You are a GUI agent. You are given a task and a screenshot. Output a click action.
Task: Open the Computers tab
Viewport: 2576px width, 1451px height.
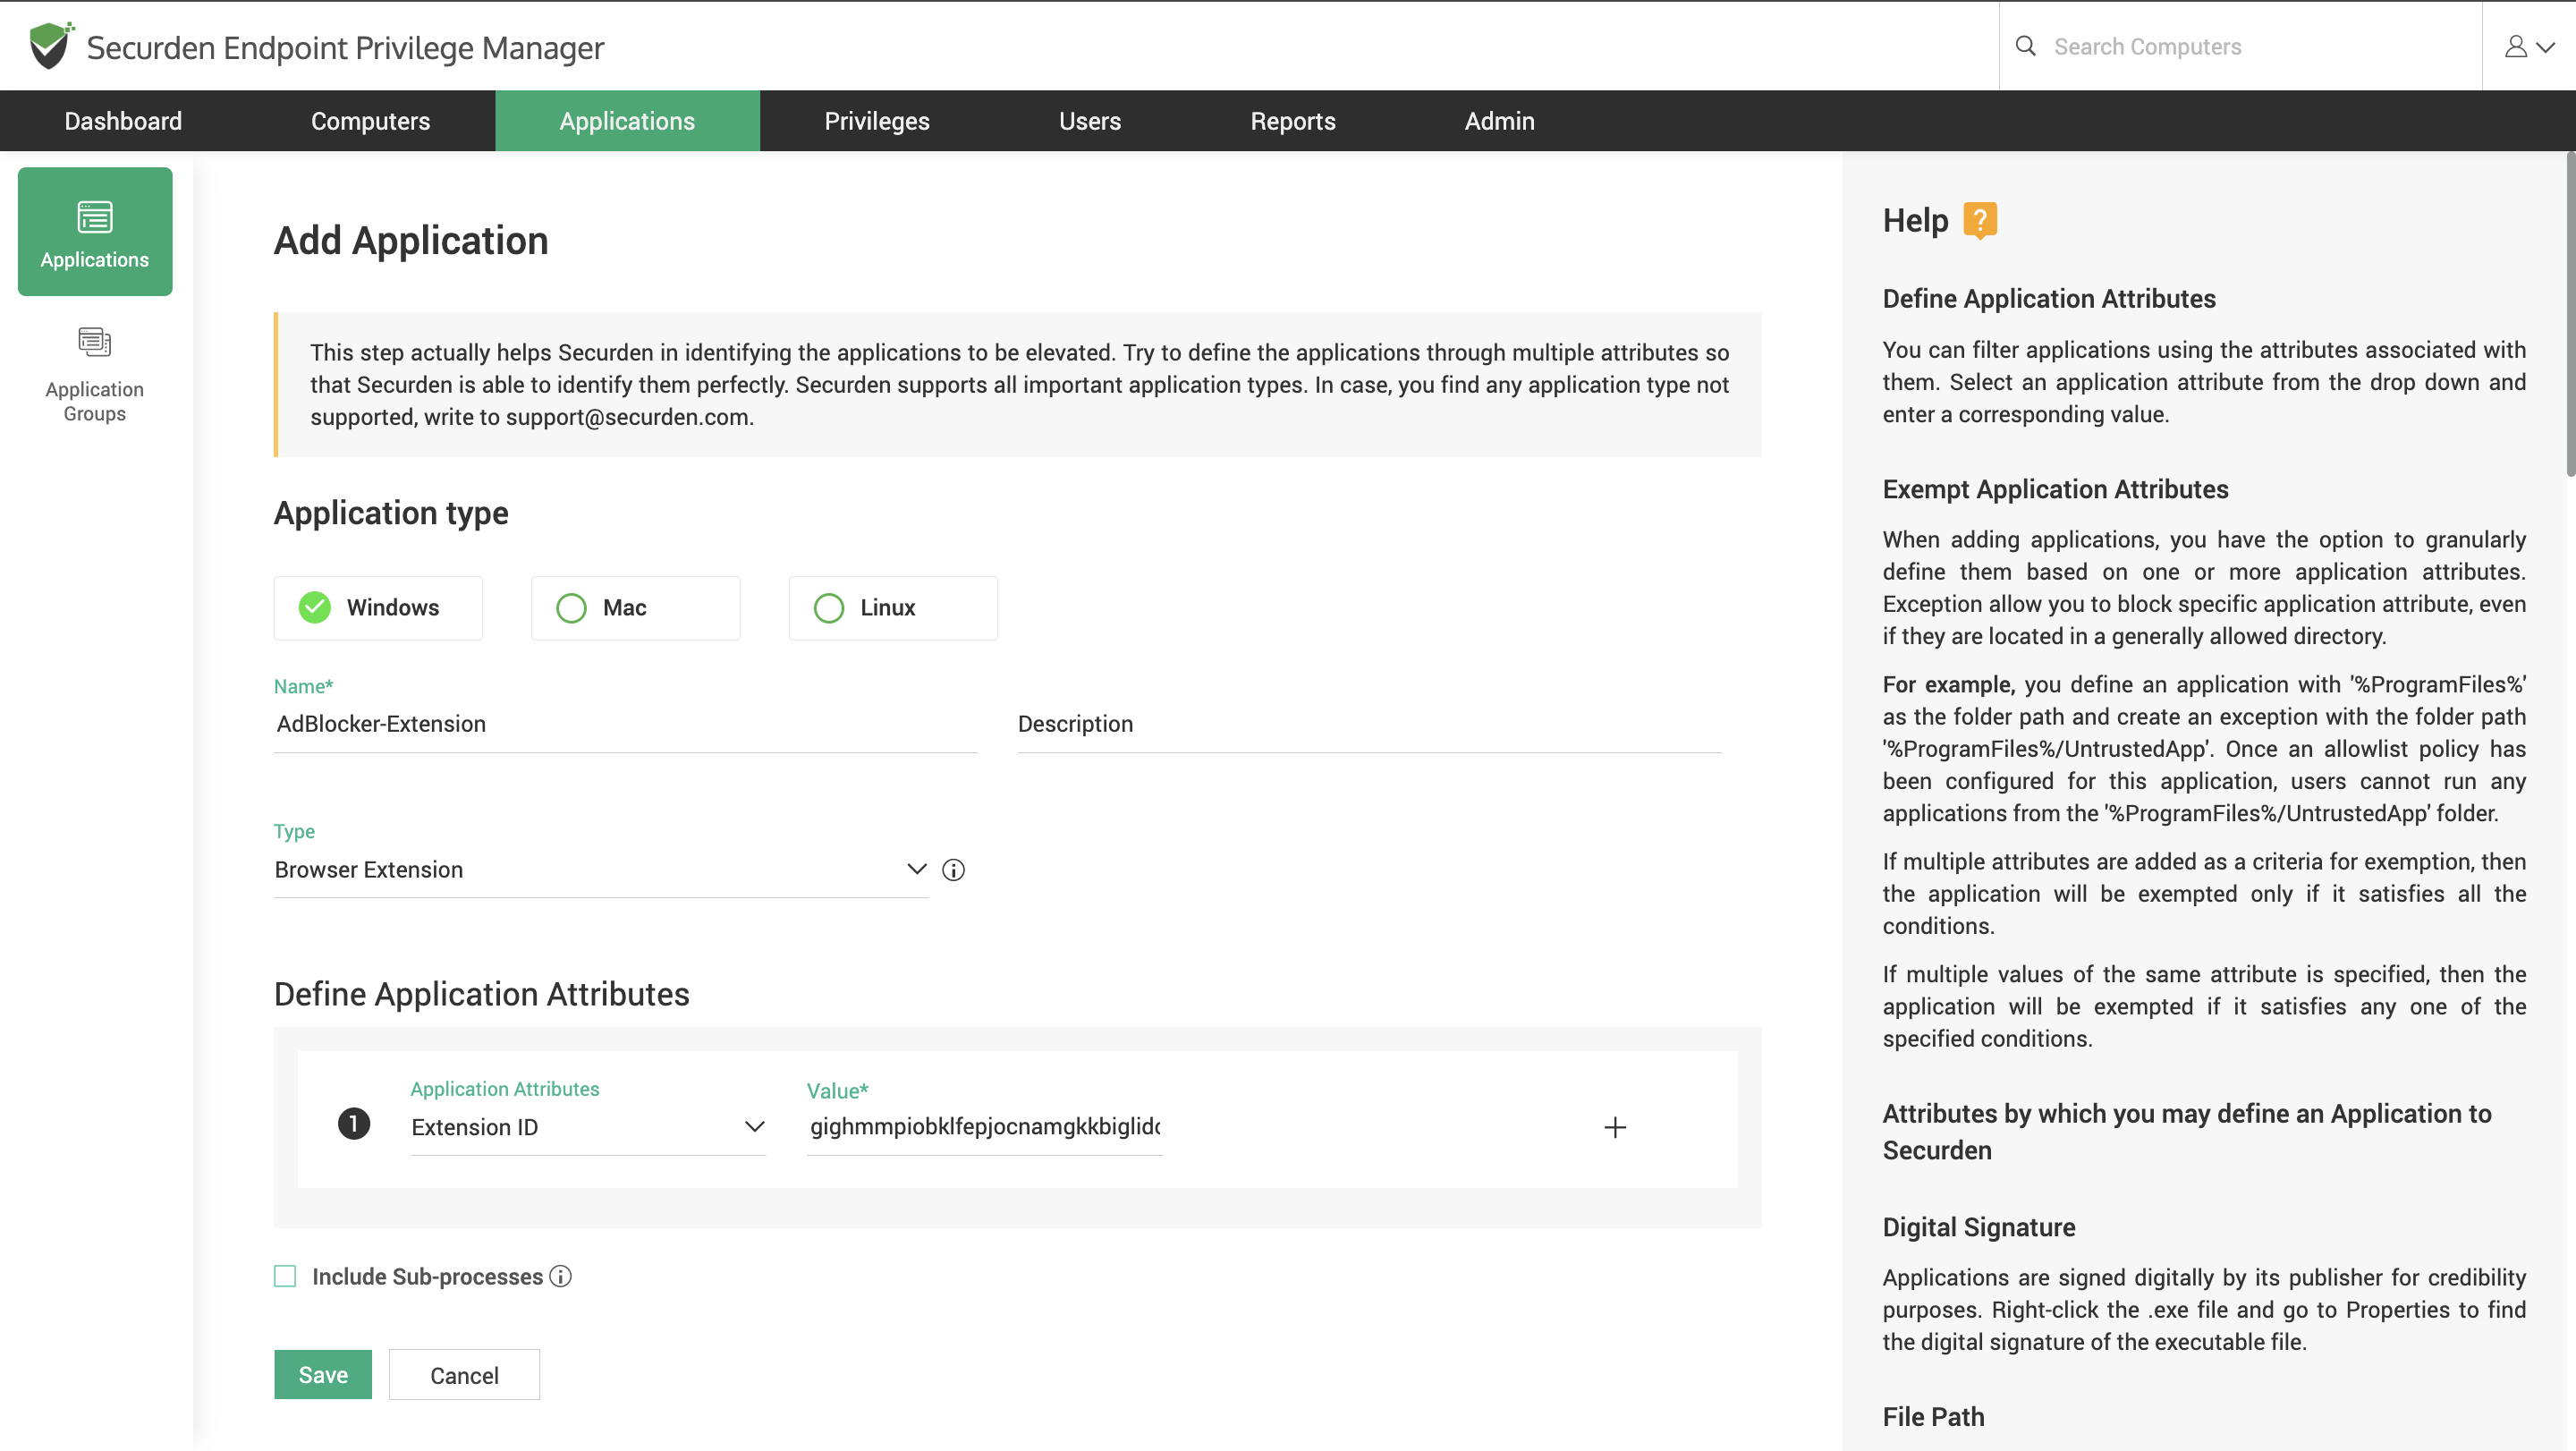(371, 121)
